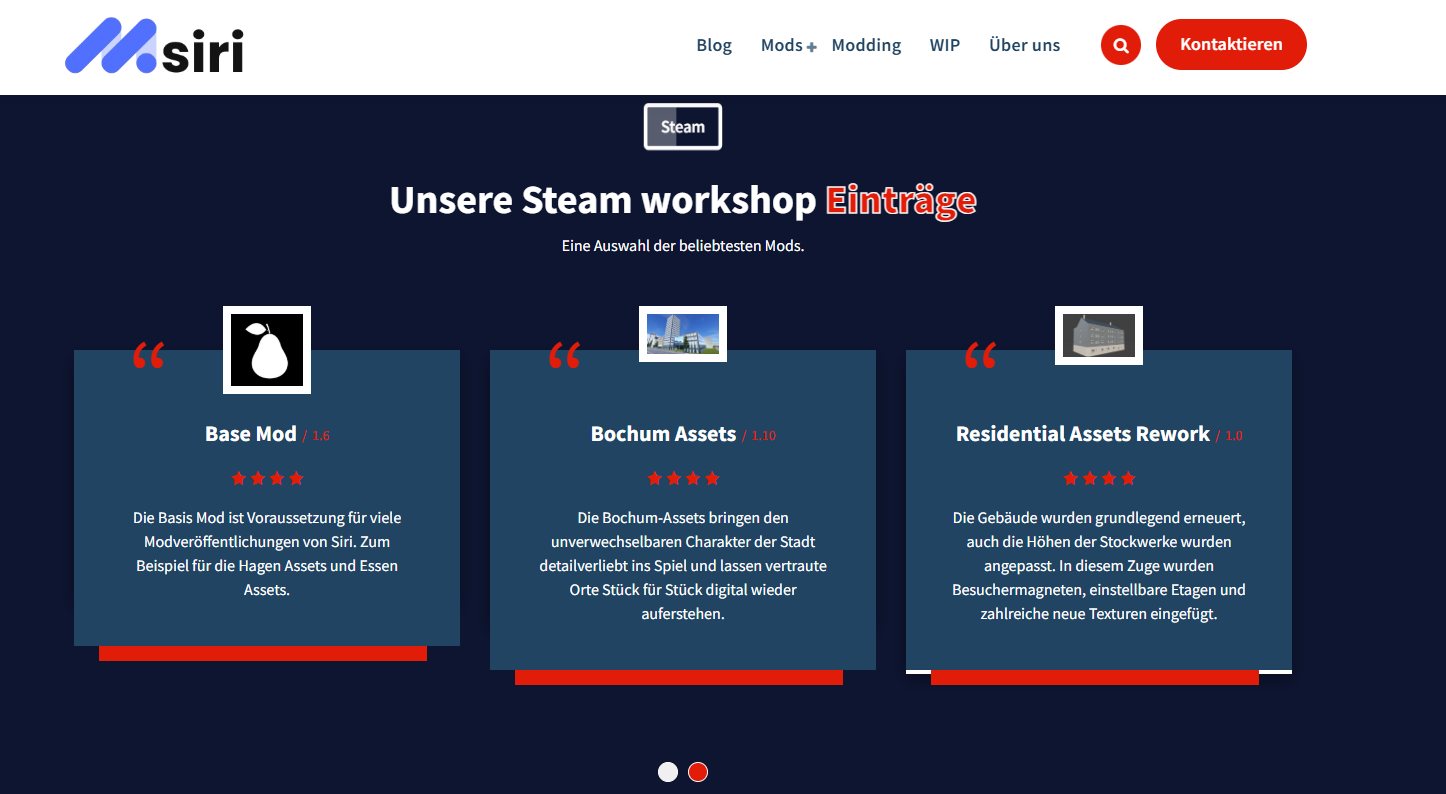Select the second red carousel dot
This screenshot has height=794, width=1446.
[x=698, y=772]
